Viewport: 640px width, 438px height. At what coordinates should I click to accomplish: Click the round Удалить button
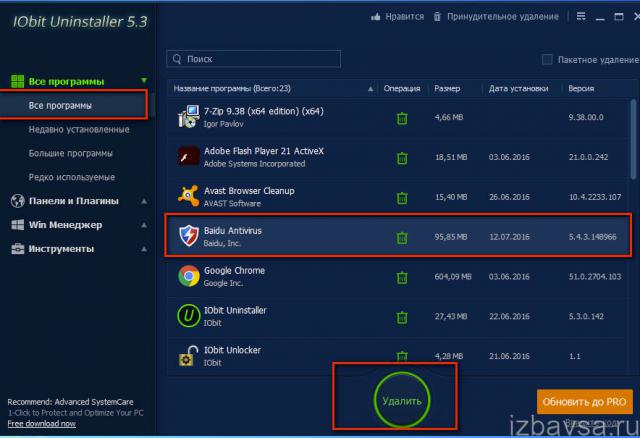[x=402, y=400]
